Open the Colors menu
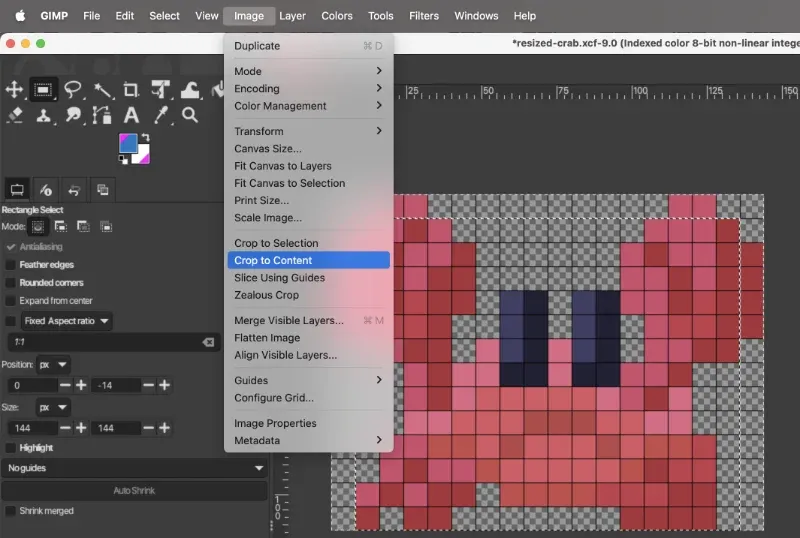Image resolution: width=800 pixels, height=538 pixels. pos(337,16)
